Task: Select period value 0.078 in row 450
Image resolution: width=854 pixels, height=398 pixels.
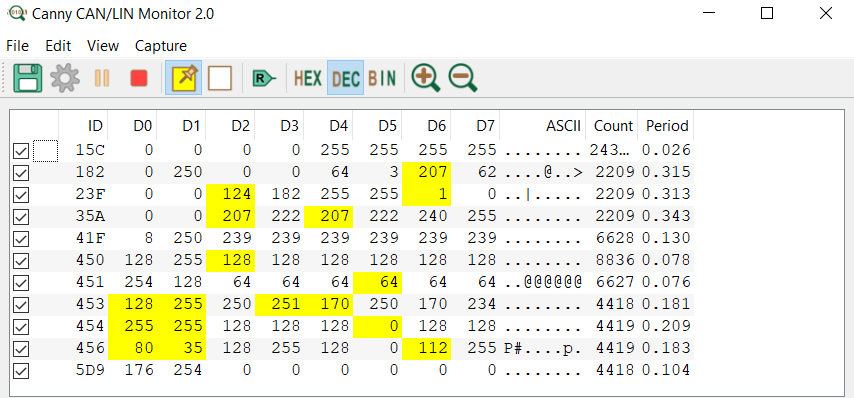Action: [666, 261]
